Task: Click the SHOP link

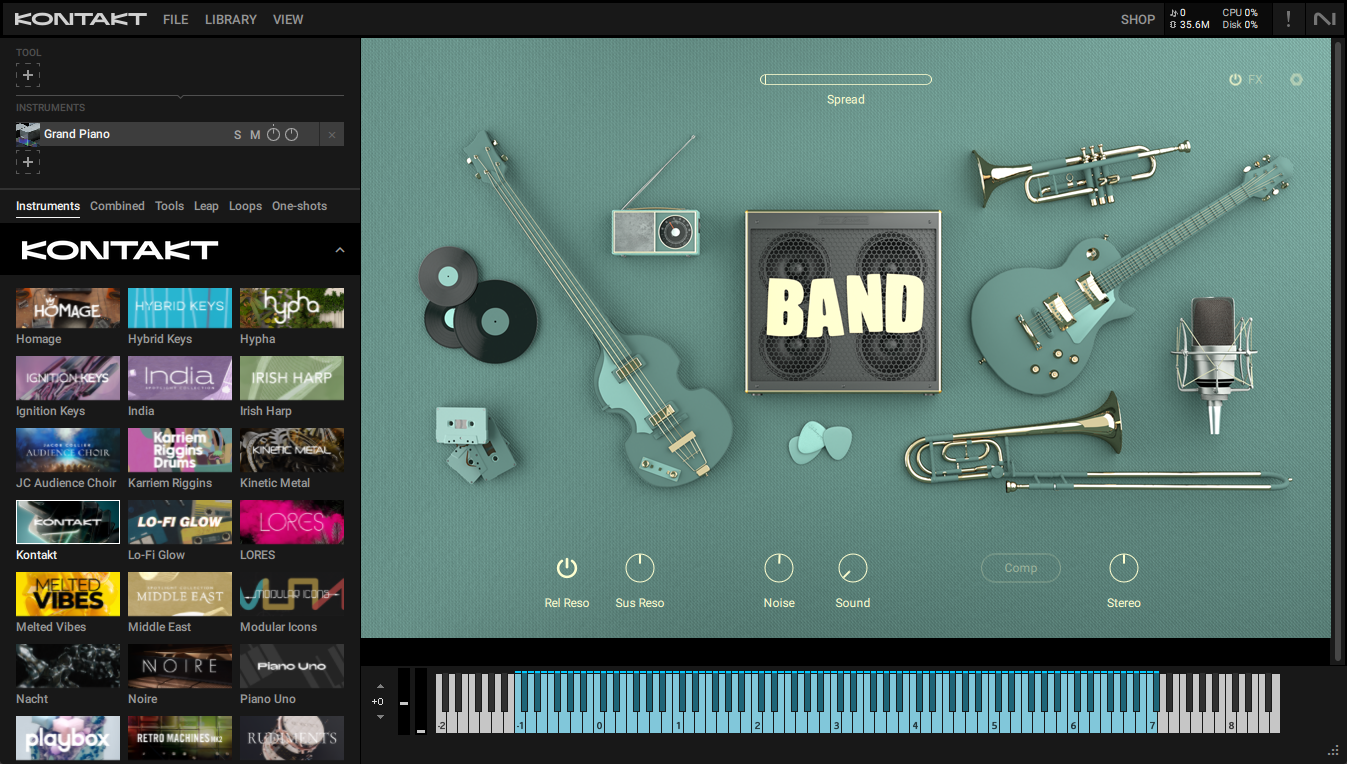Action: (1137, 19)
